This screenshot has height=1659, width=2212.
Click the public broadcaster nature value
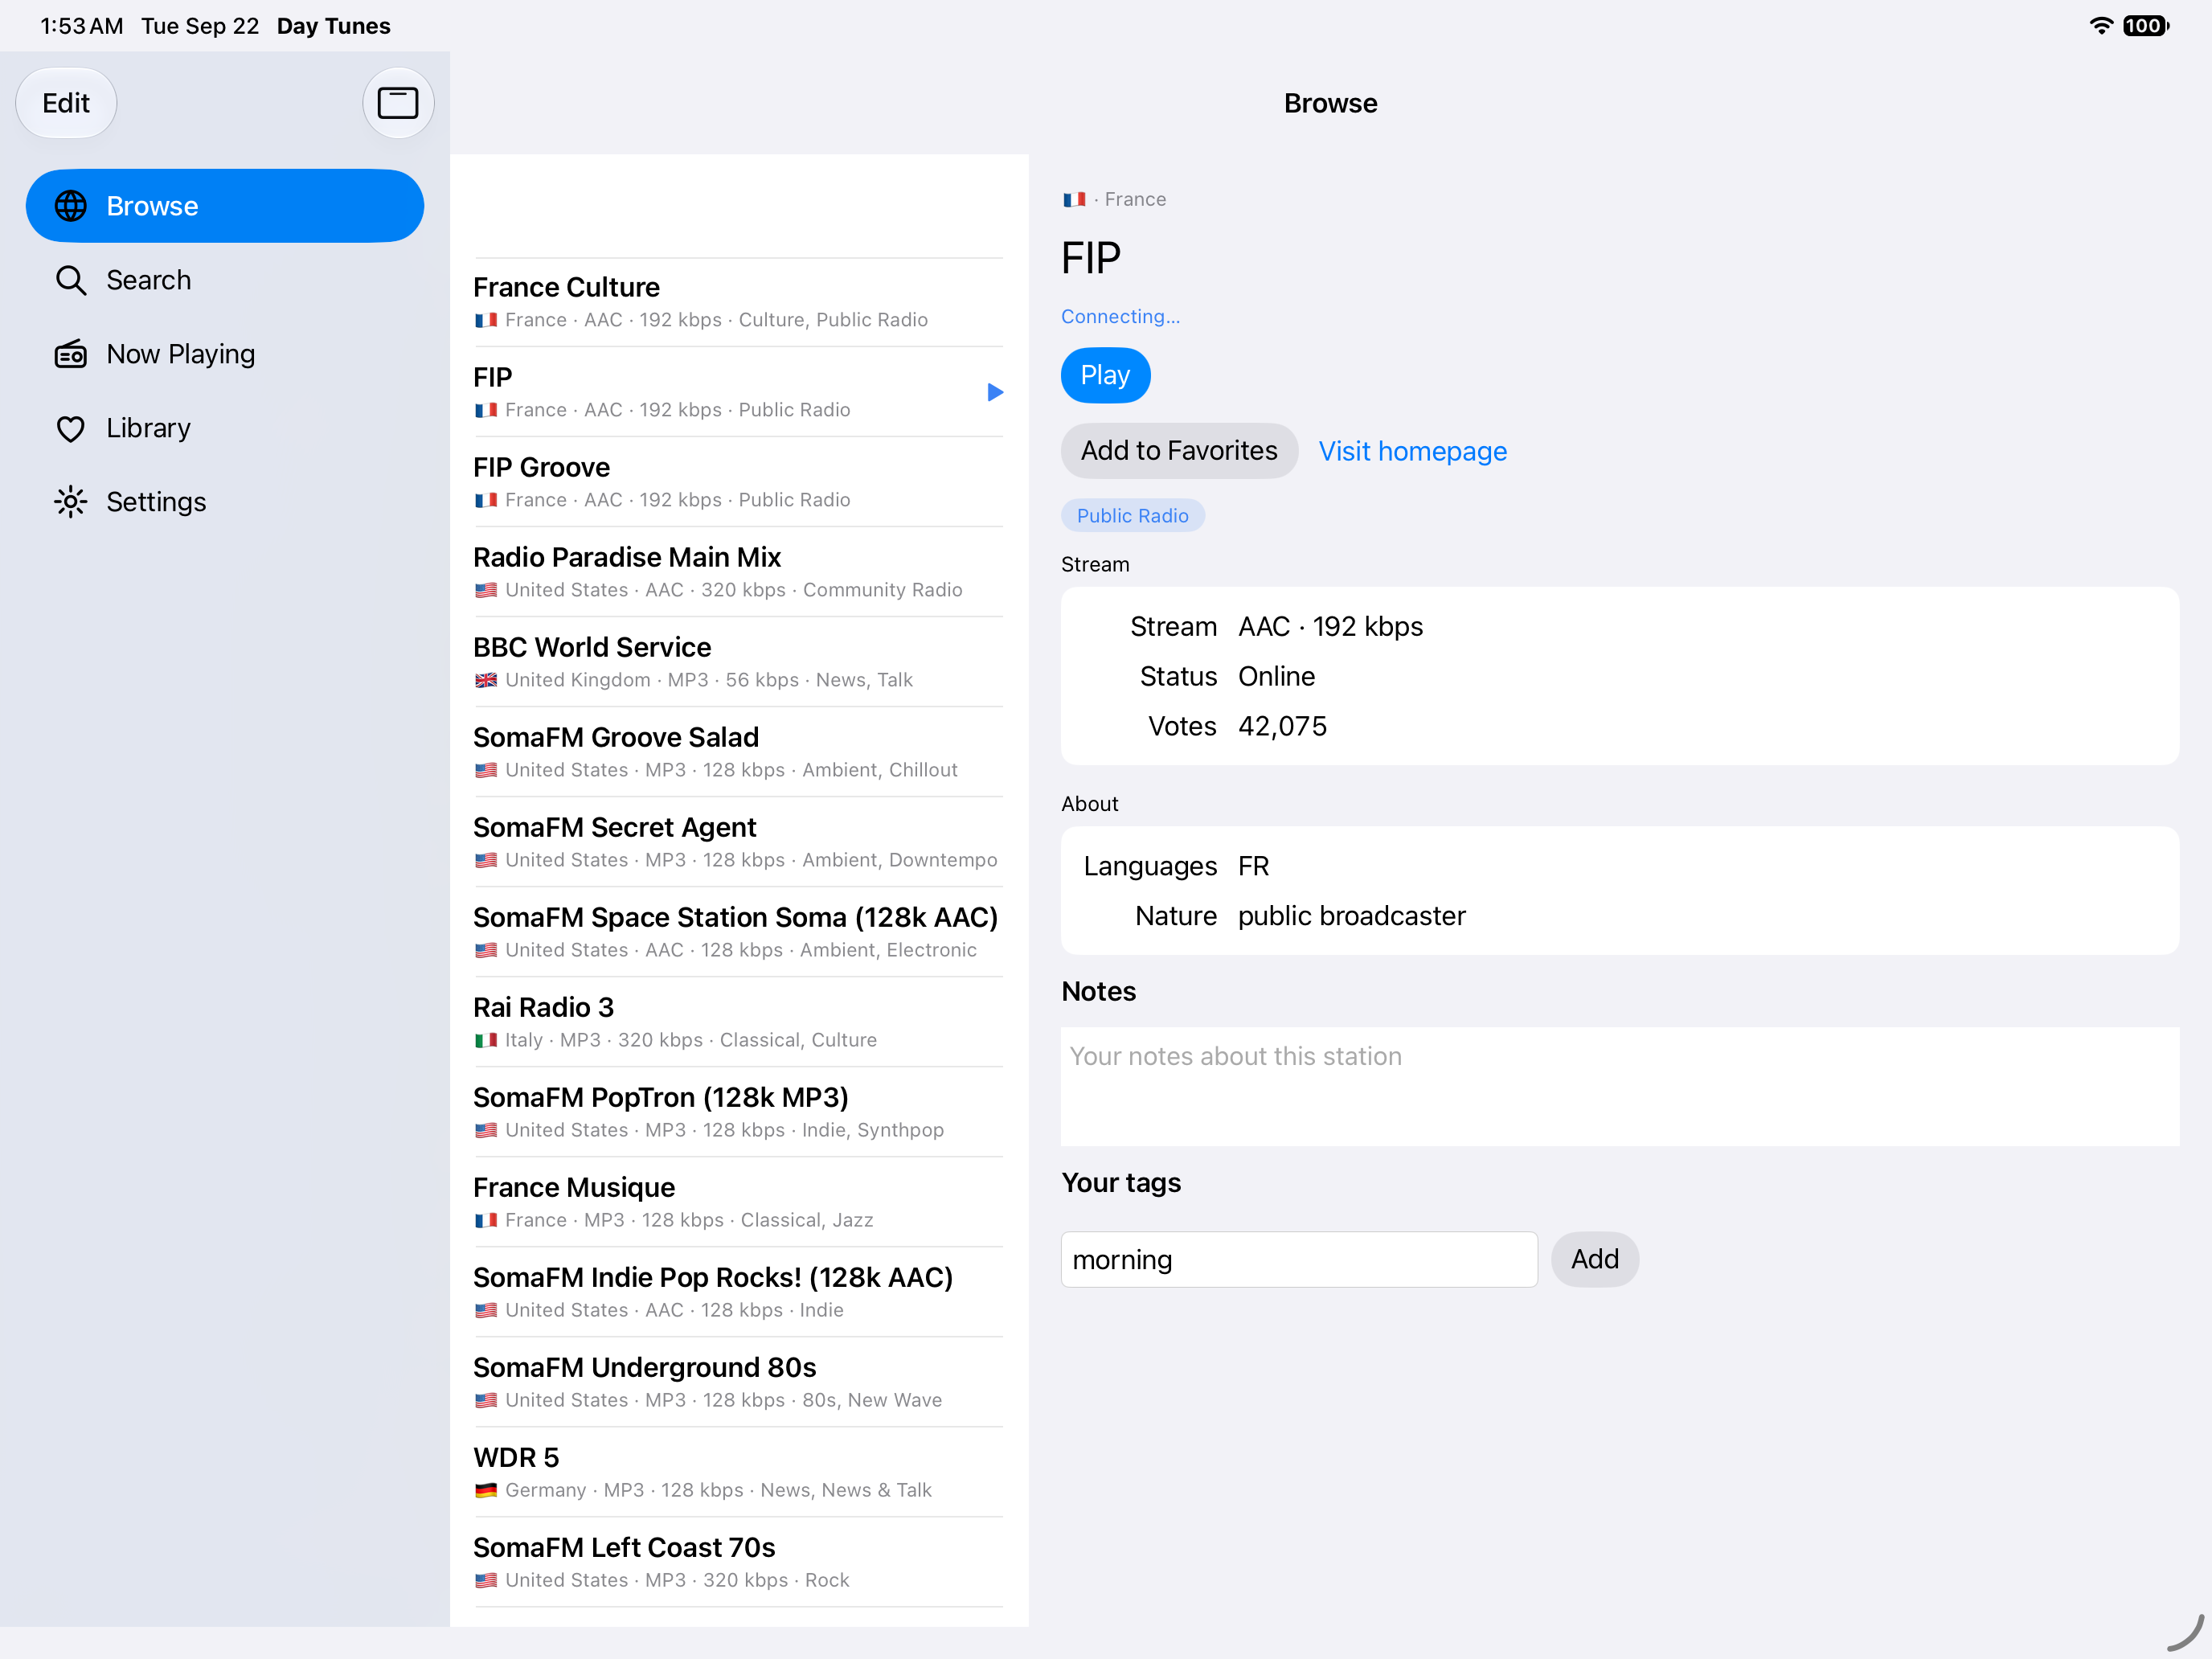[x=1351, y=916]
